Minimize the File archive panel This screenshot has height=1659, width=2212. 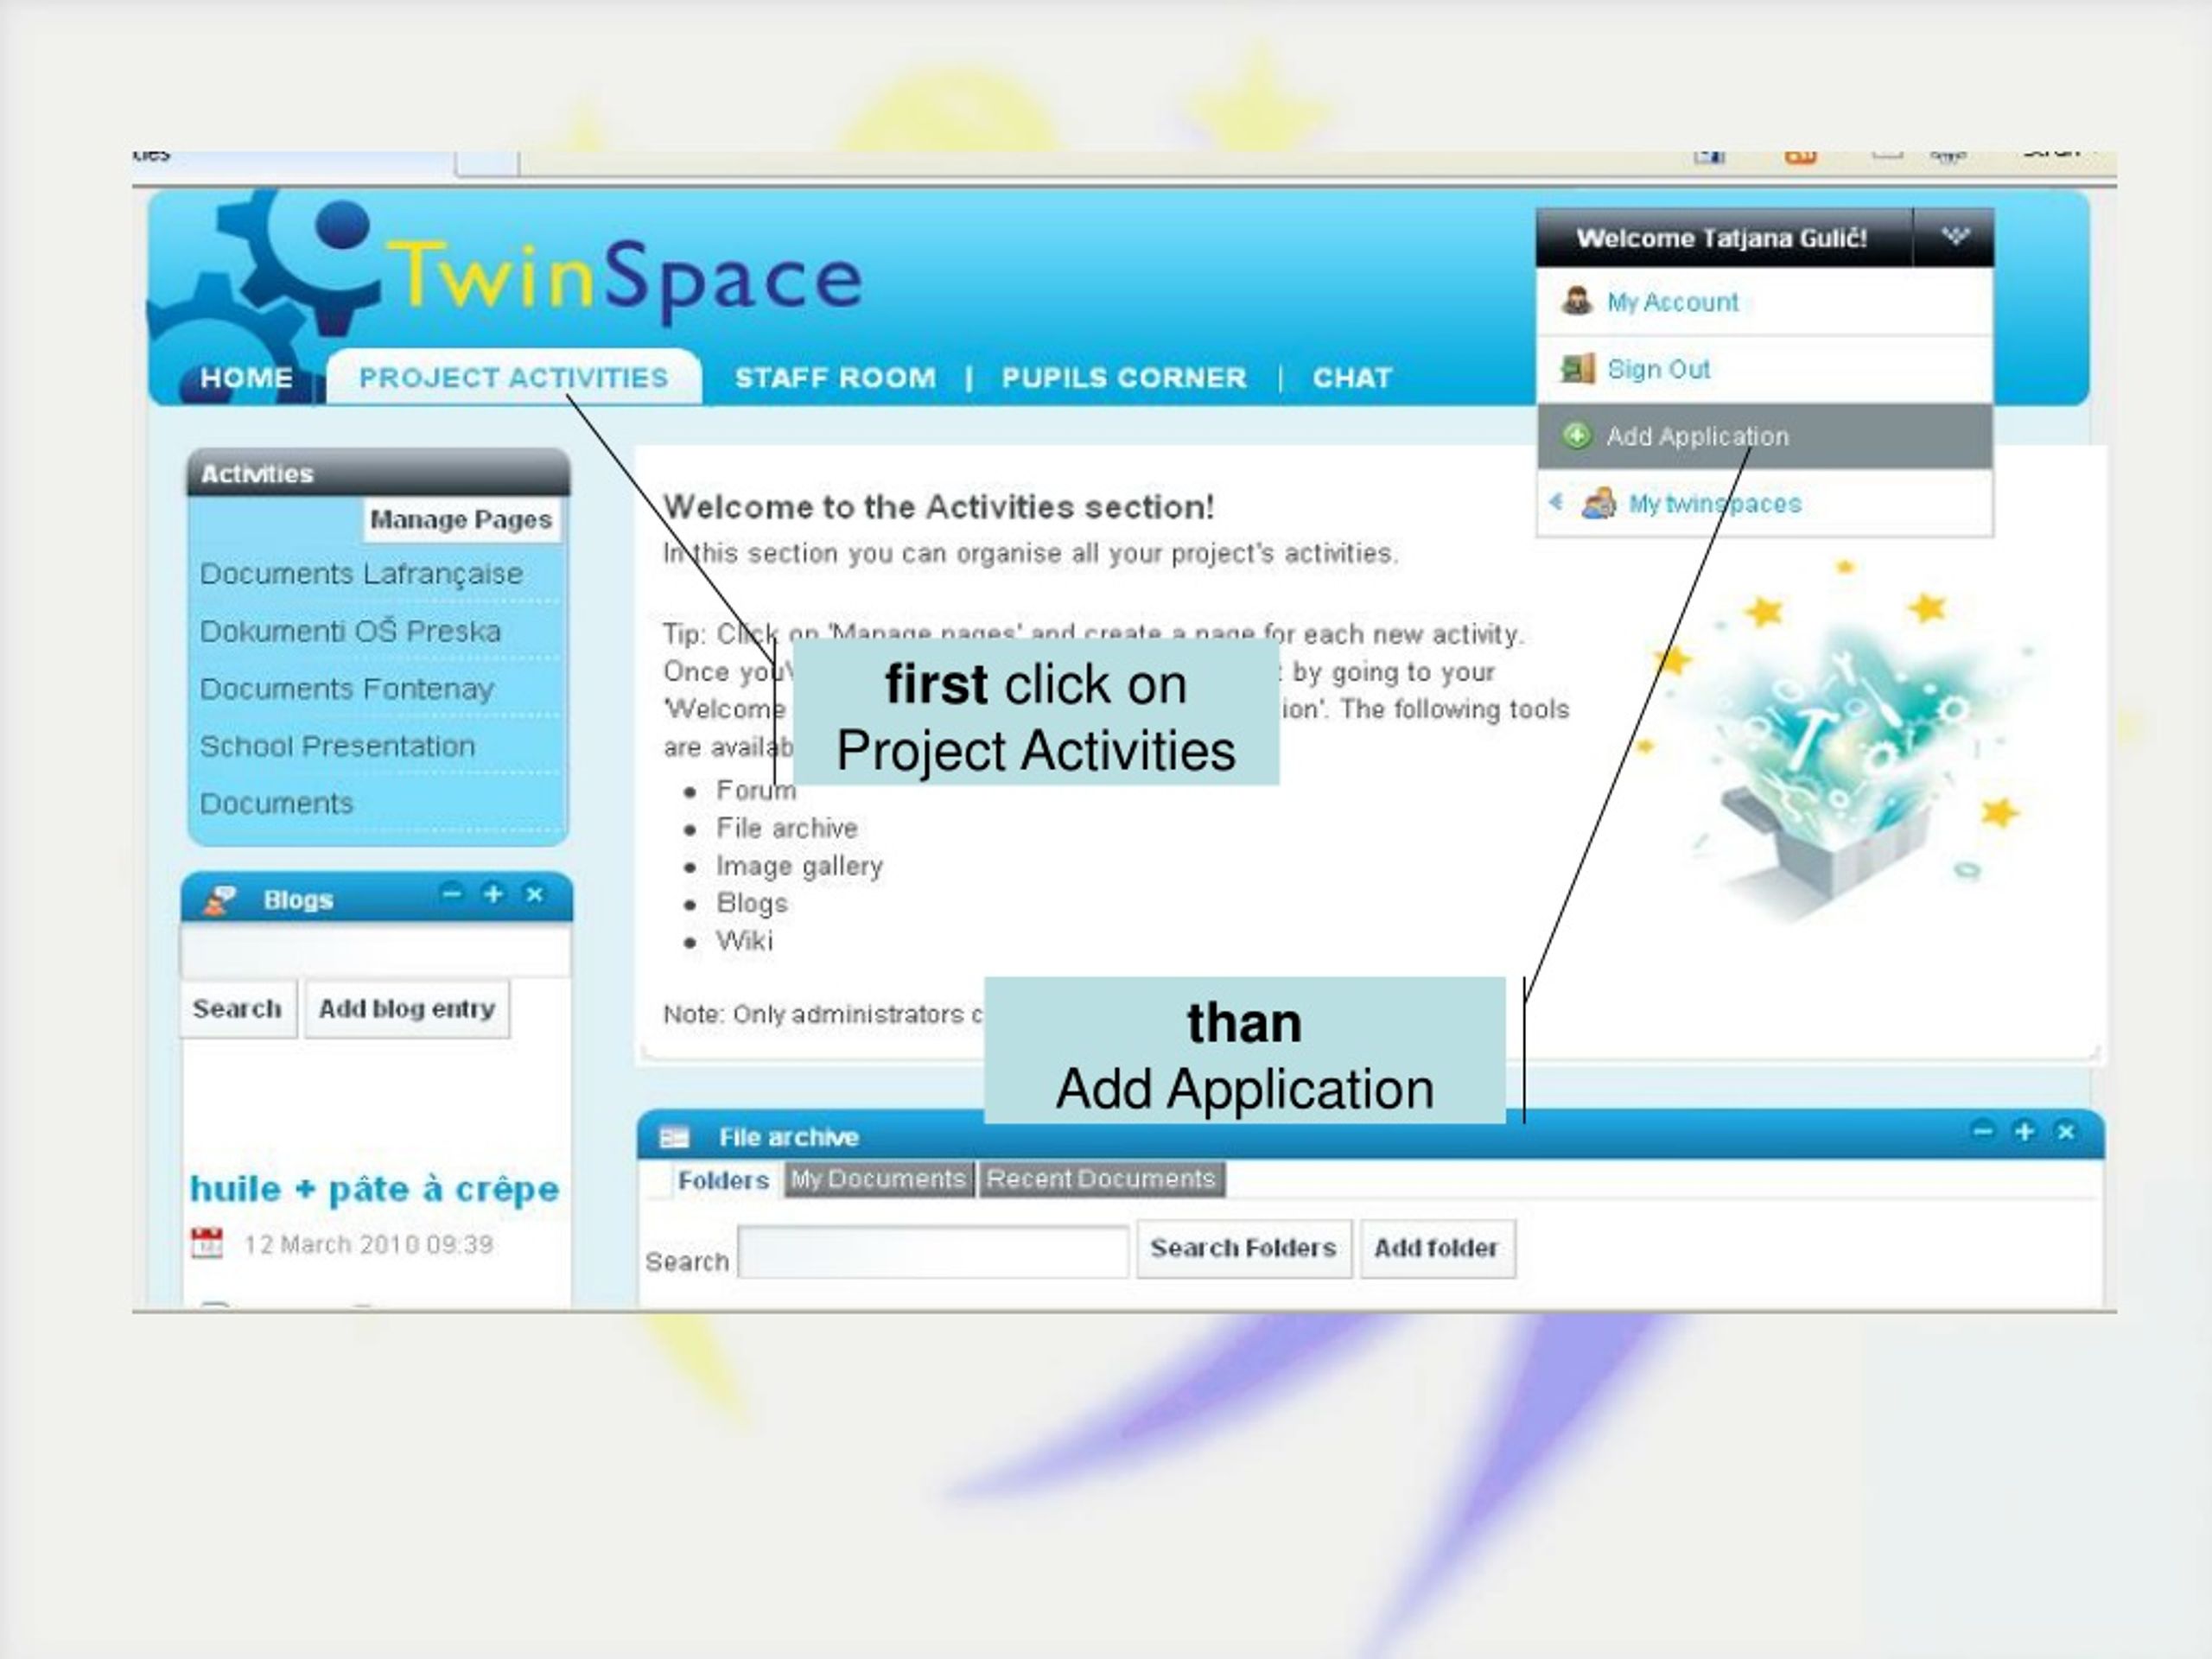click(x=1983, y=1131)
